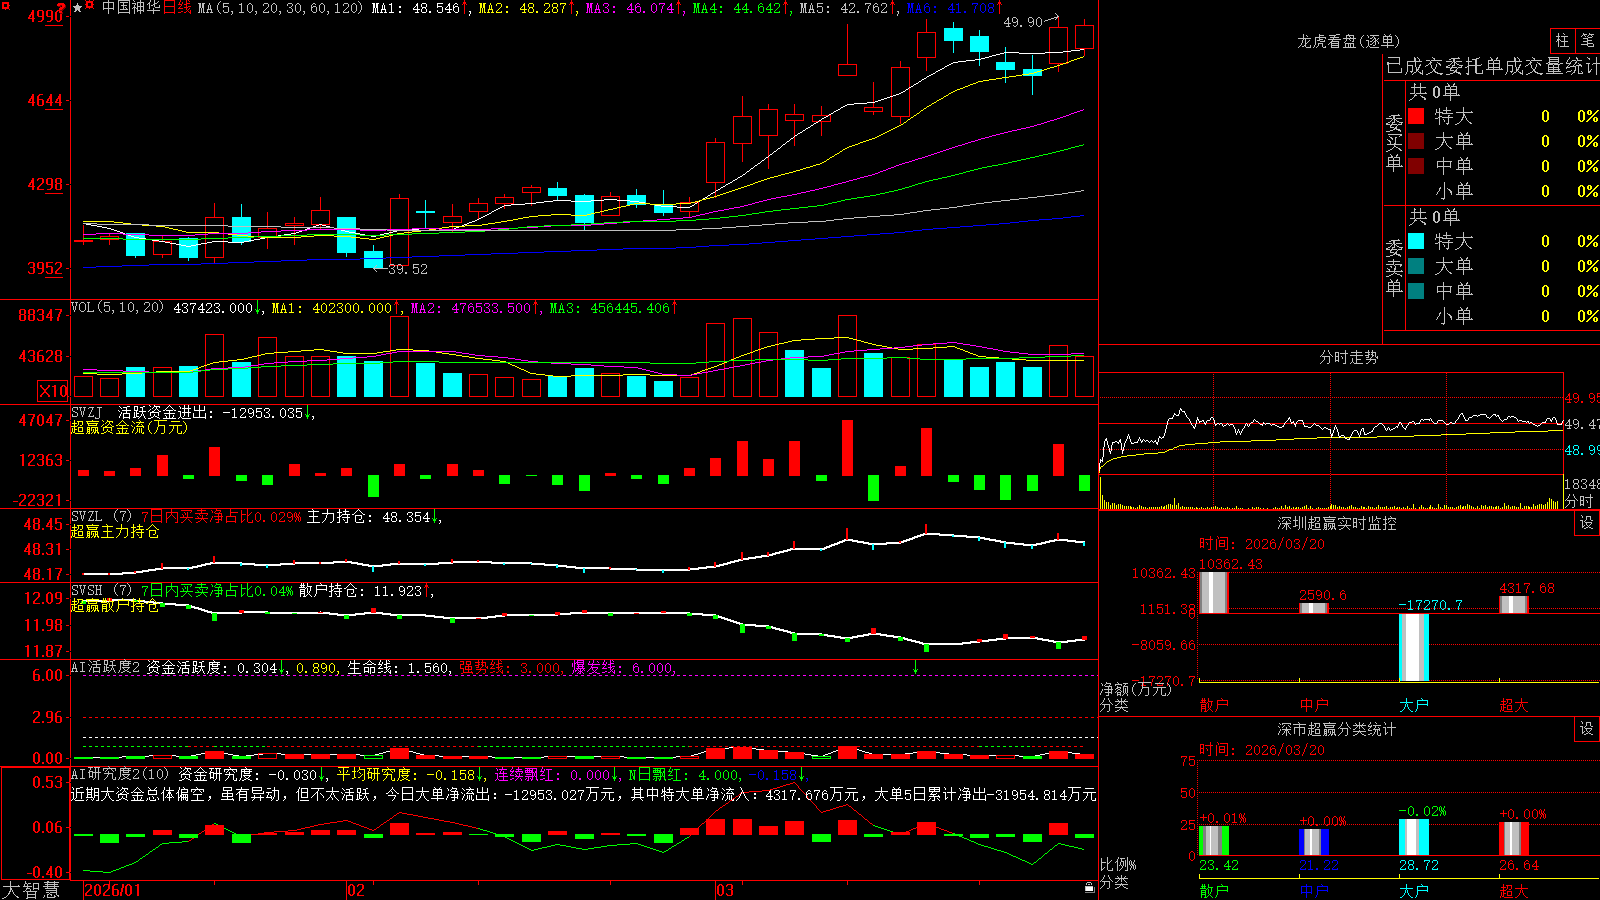Screen dimensions: 1600x900
Task: Click the AI研究度2(10) indicator title
Action: [x=120, y=774]
